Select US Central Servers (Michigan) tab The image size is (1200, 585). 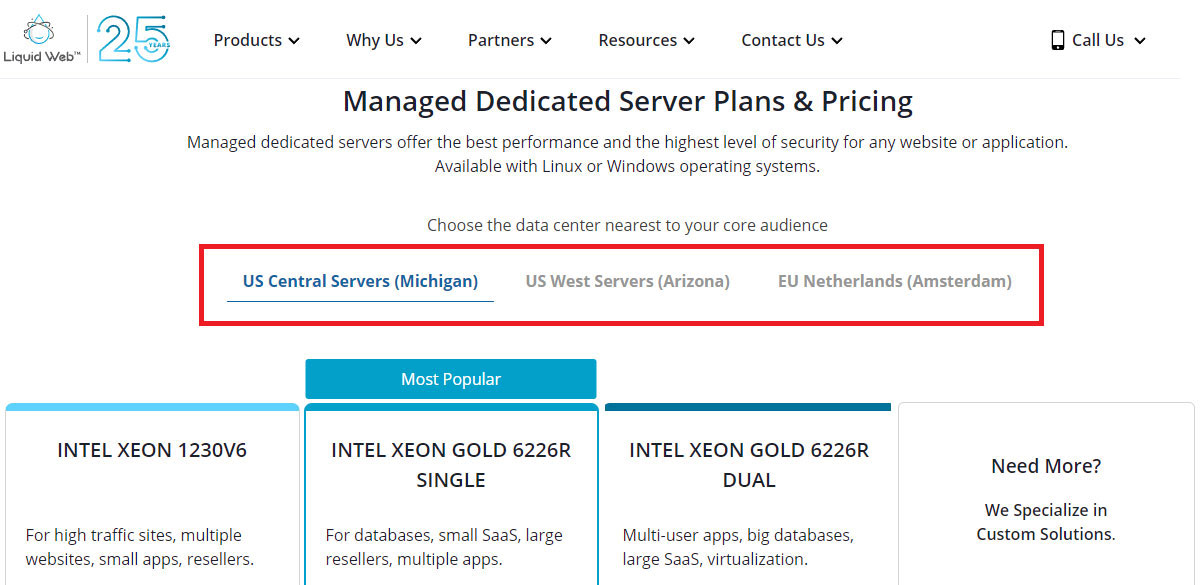click(360, 281)
